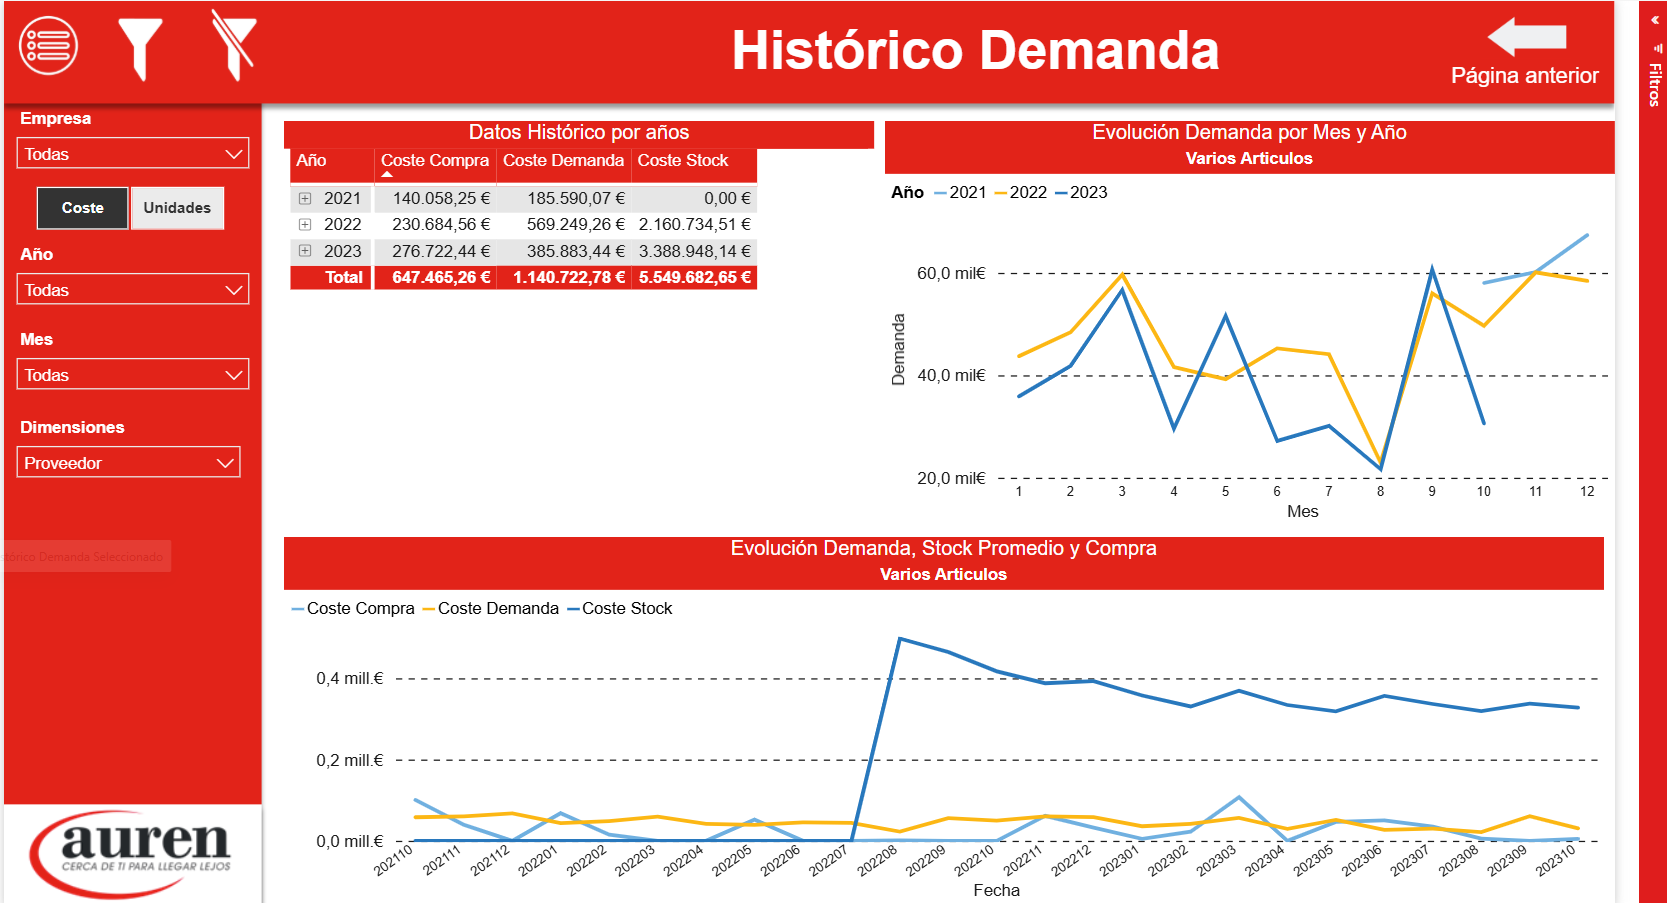
Task: Open the Mes dropdown
Action: (133, 375)
